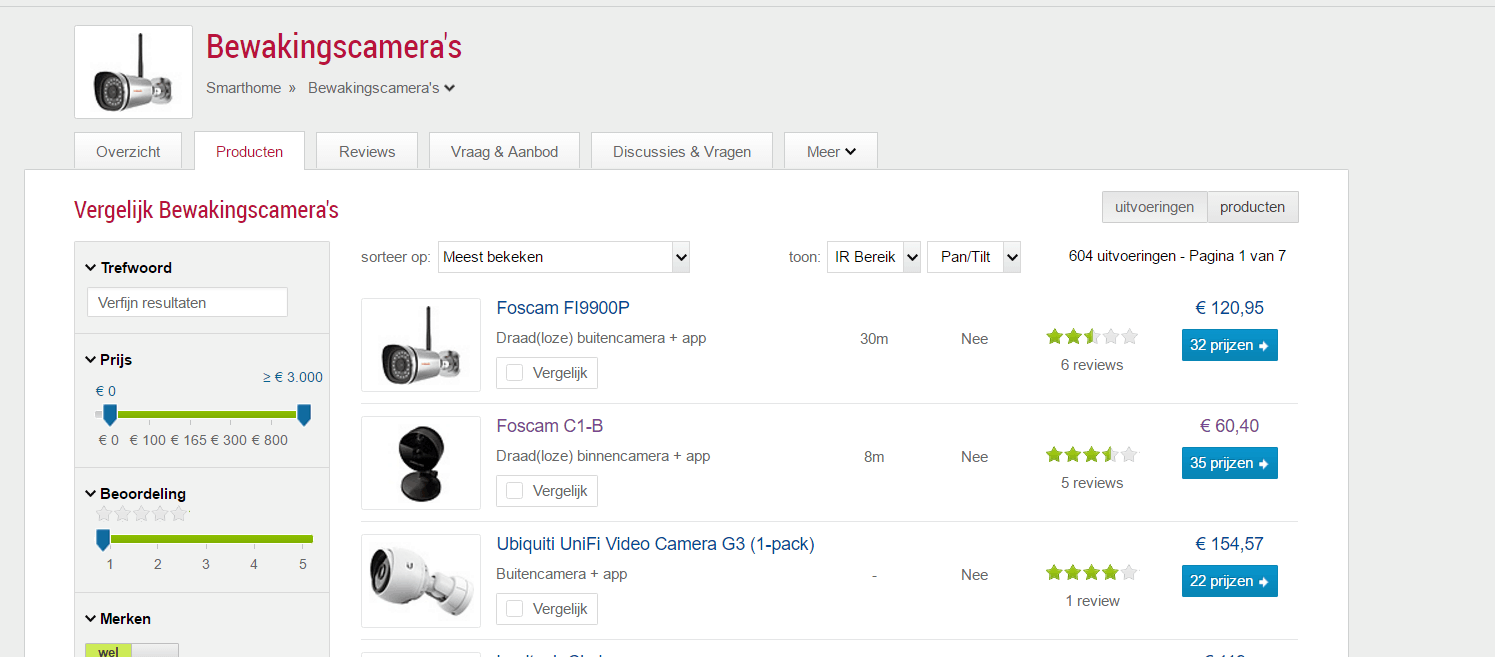The image size is (1495, 657).
Task: Click the star rating of Foscam C1-B
Action: tap(1092, 455)
